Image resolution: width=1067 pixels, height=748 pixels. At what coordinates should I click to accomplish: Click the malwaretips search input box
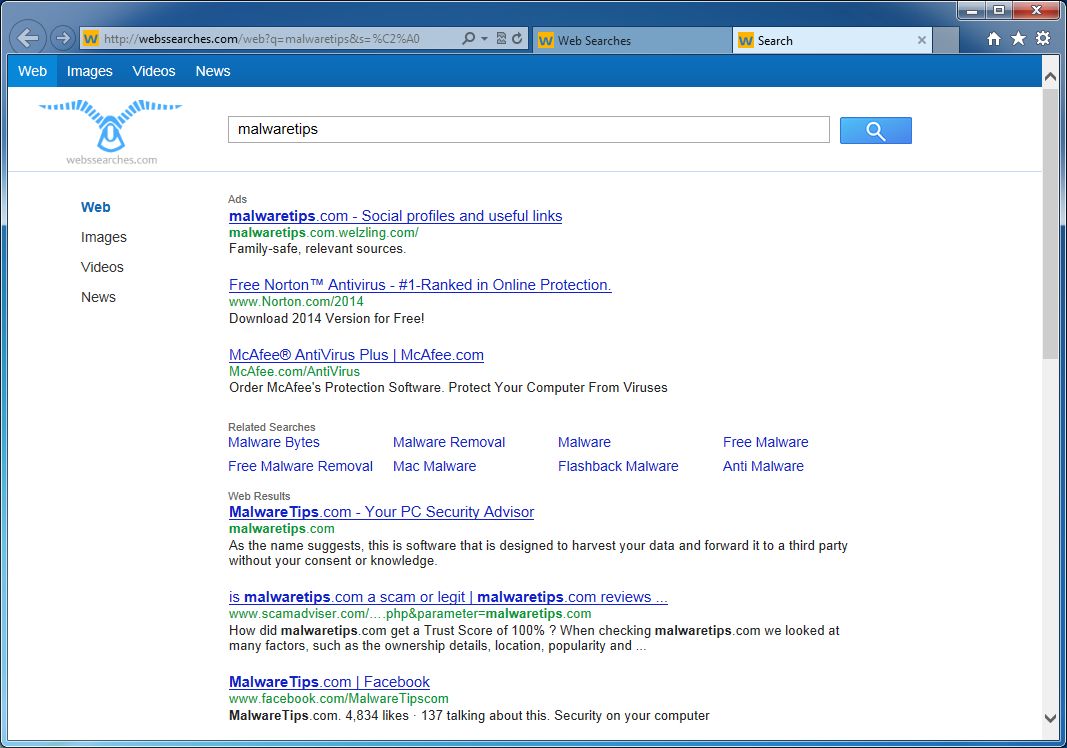click(x=529, y=129)
